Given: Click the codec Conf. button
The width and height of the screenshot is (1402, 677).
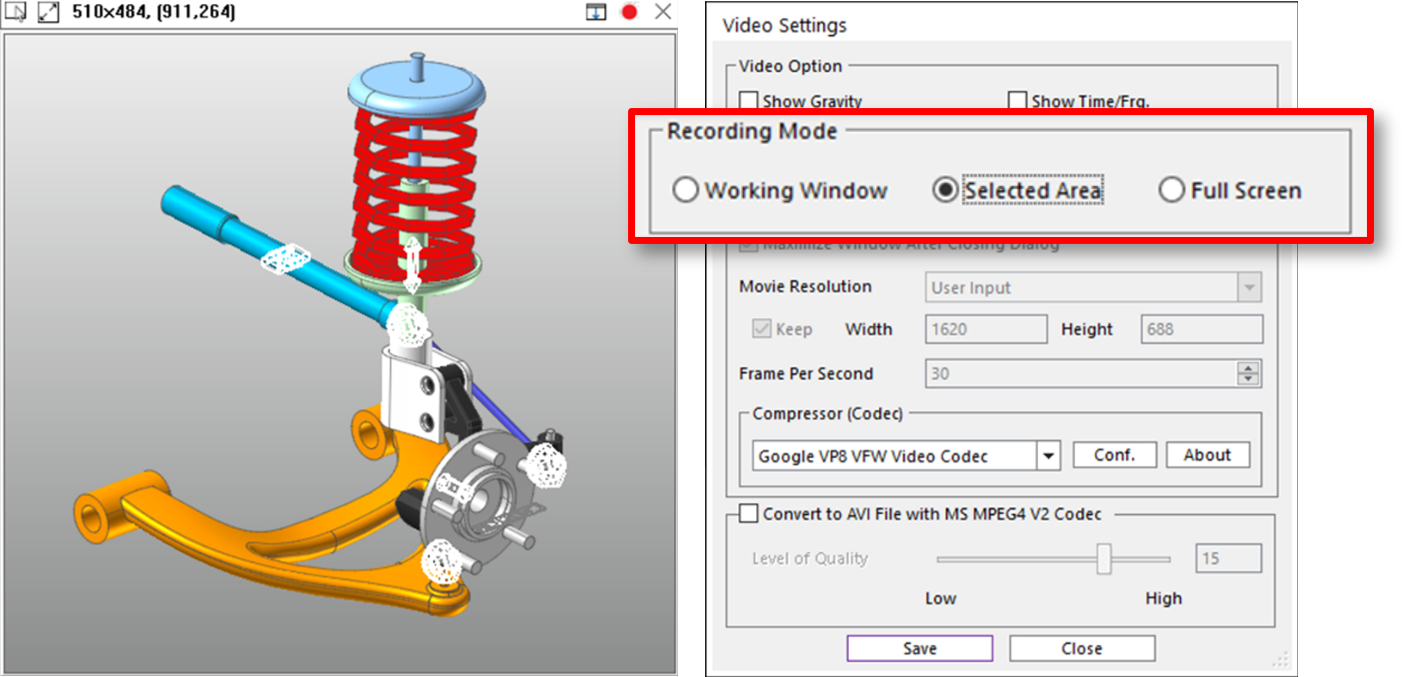Looking at the screenshot, I should tap(1114, 455).
